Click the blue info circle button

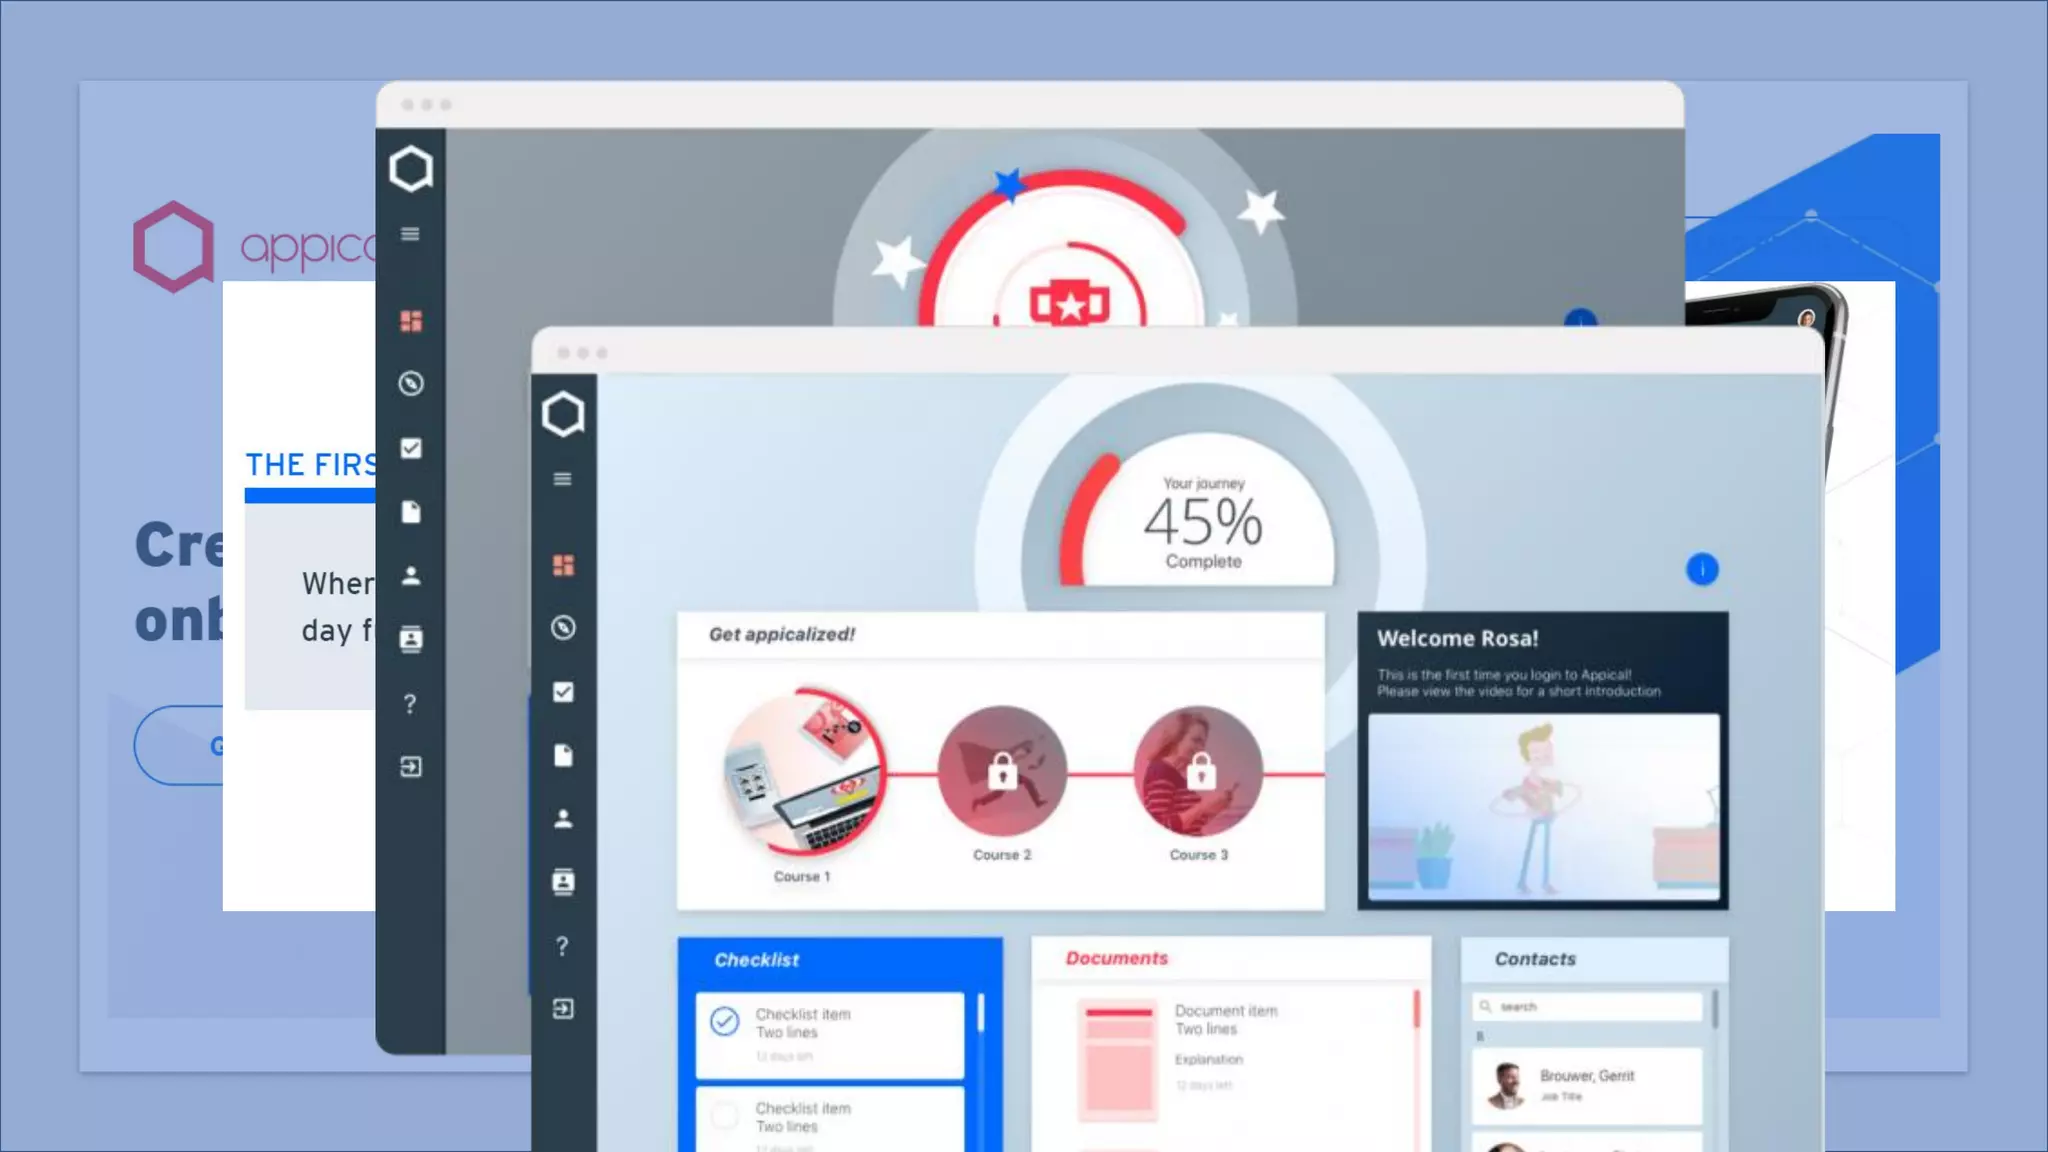[1702, 569]
